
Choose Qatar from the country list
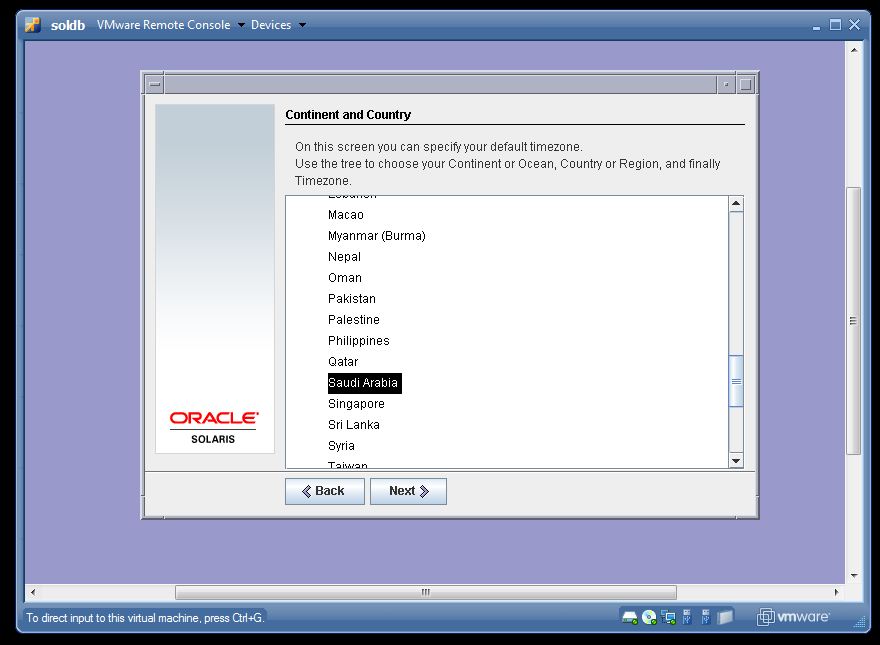click(343, 361)
